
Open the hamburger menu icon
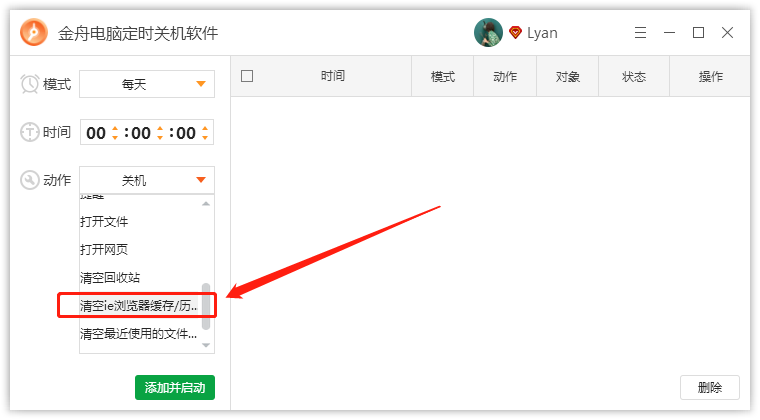[640, 32]
